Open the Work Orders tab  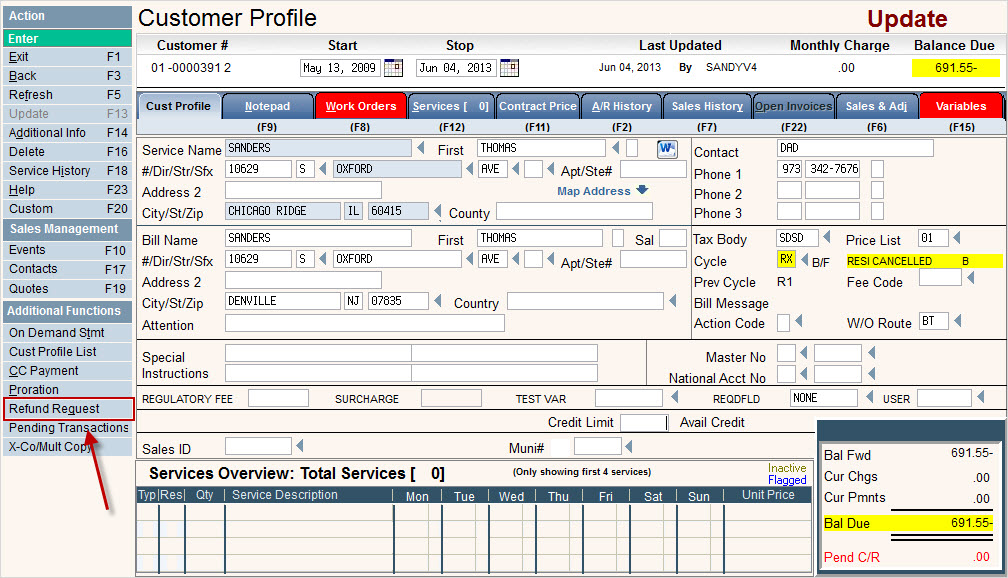tap(361, 106)
